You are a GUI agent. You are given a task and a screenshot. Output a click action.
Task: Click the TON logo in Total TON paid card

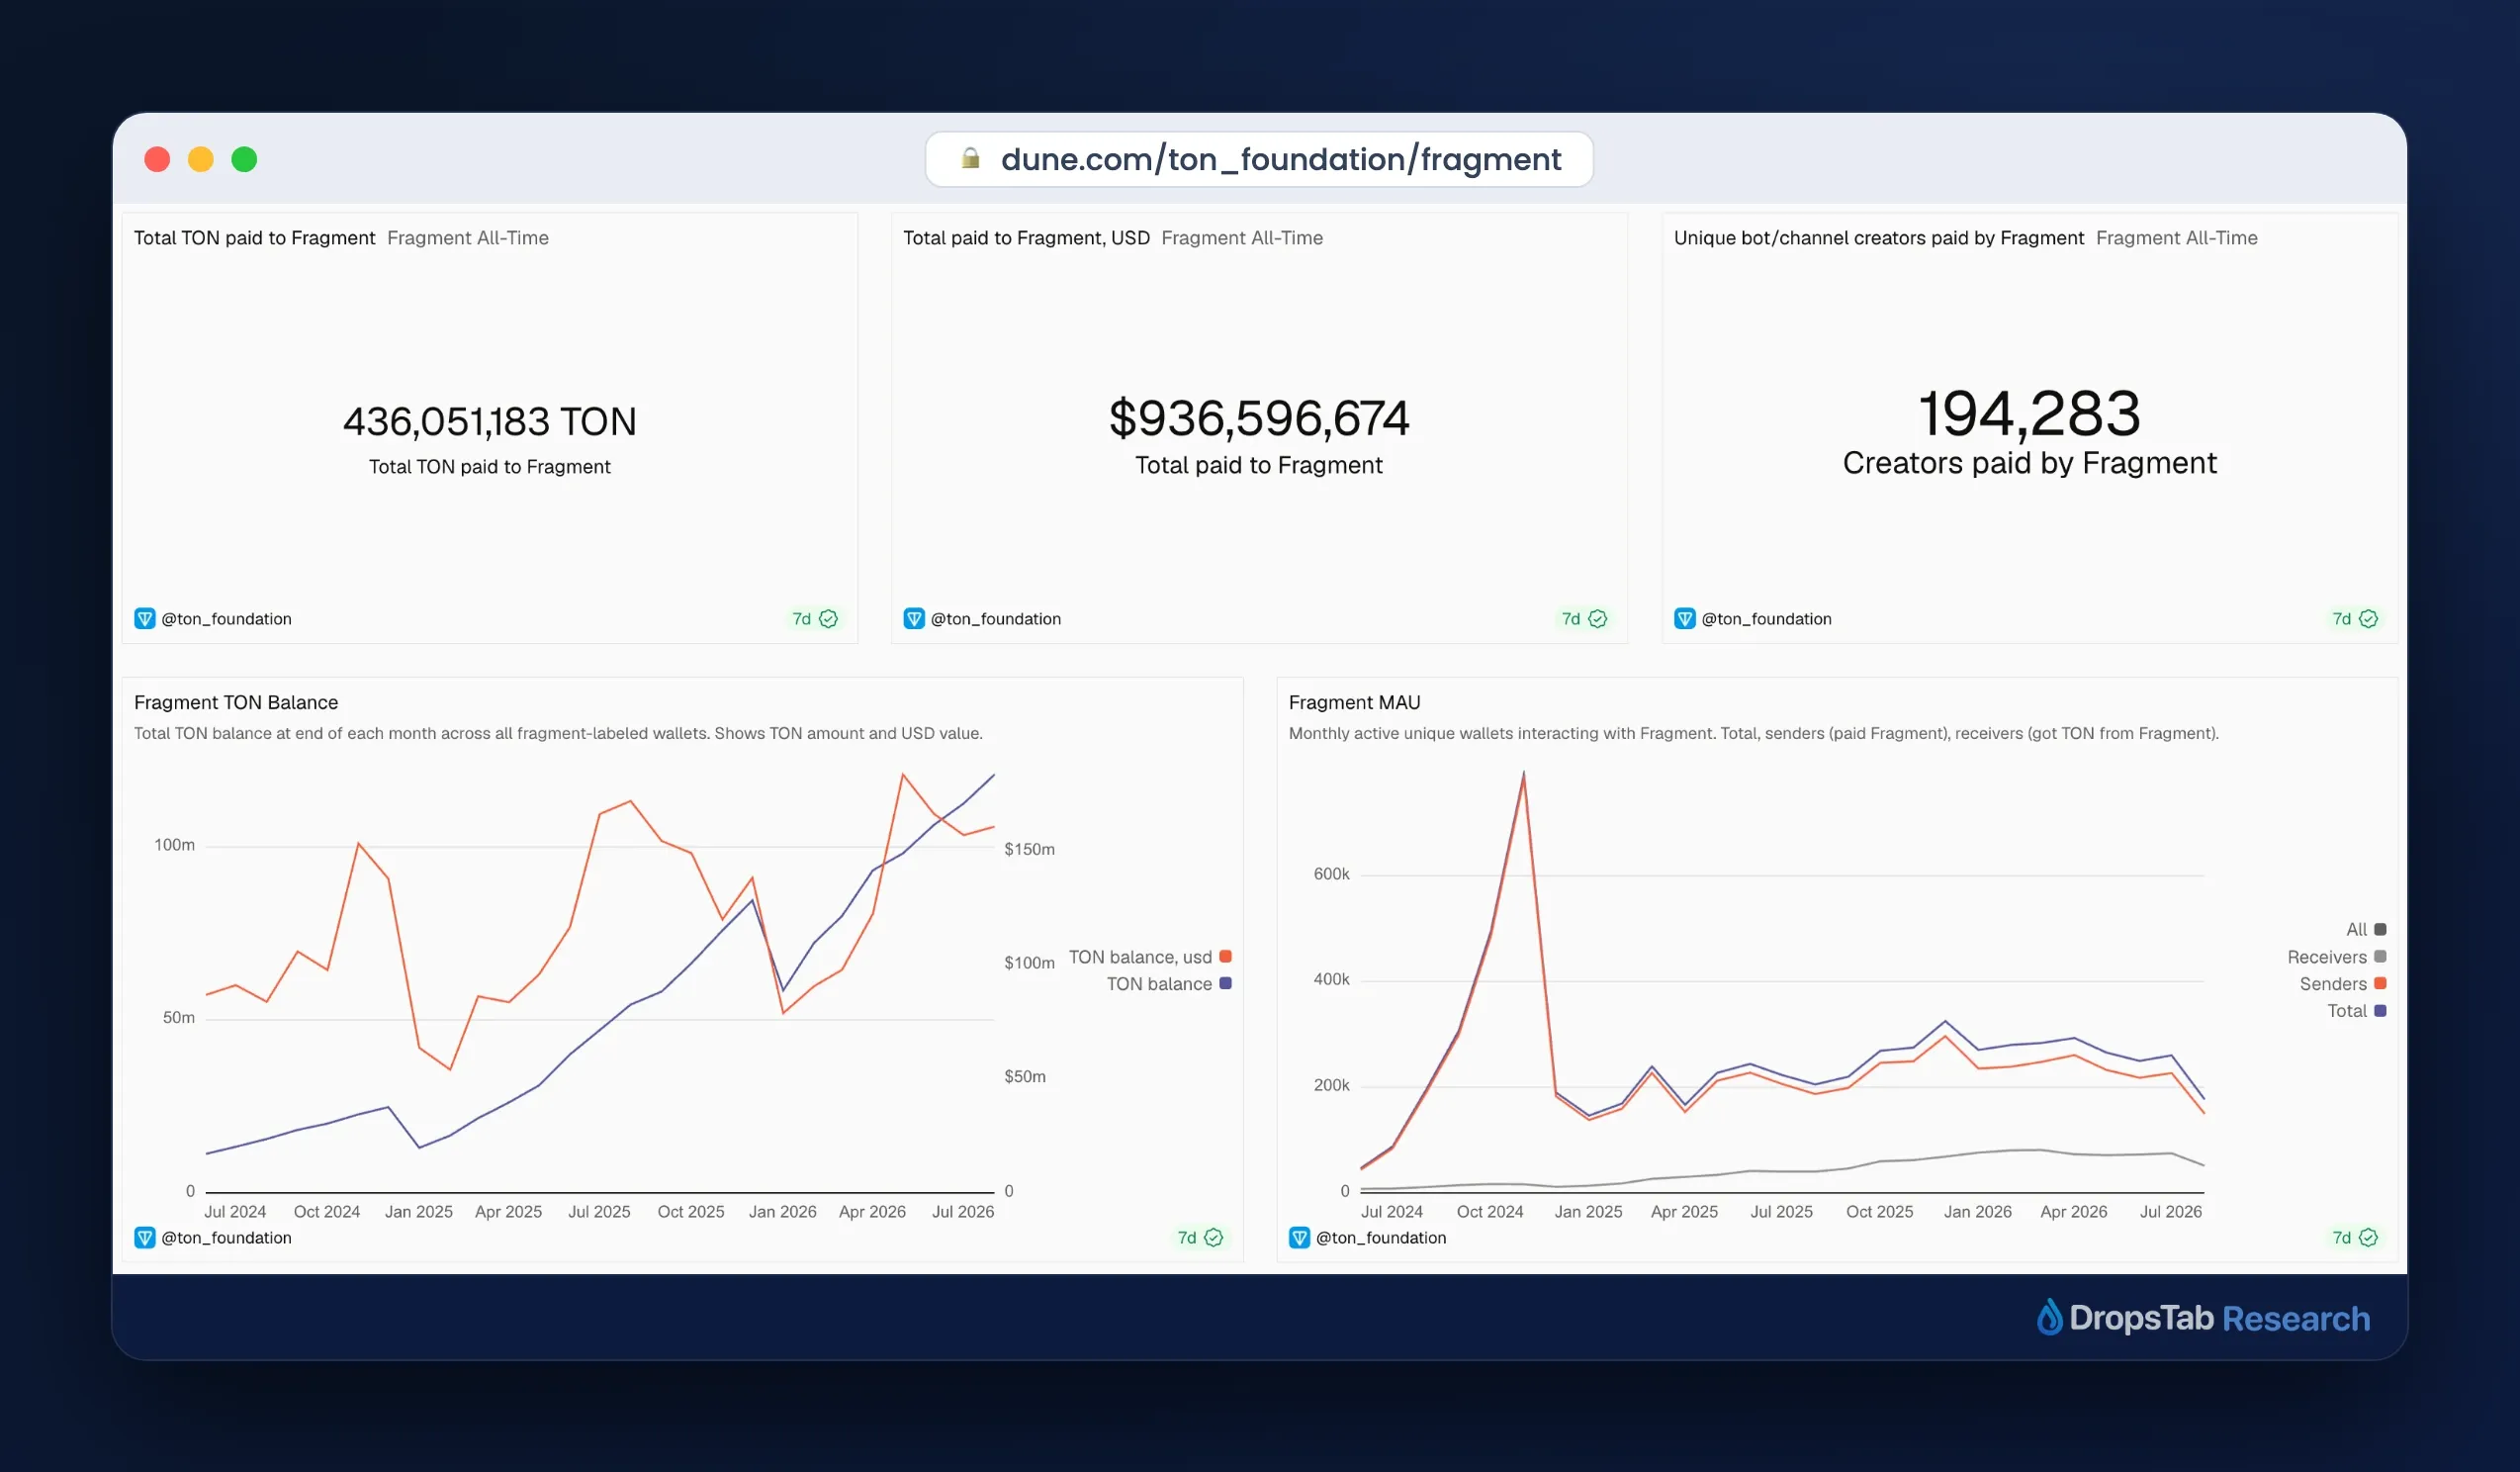(x=145, y=619)
